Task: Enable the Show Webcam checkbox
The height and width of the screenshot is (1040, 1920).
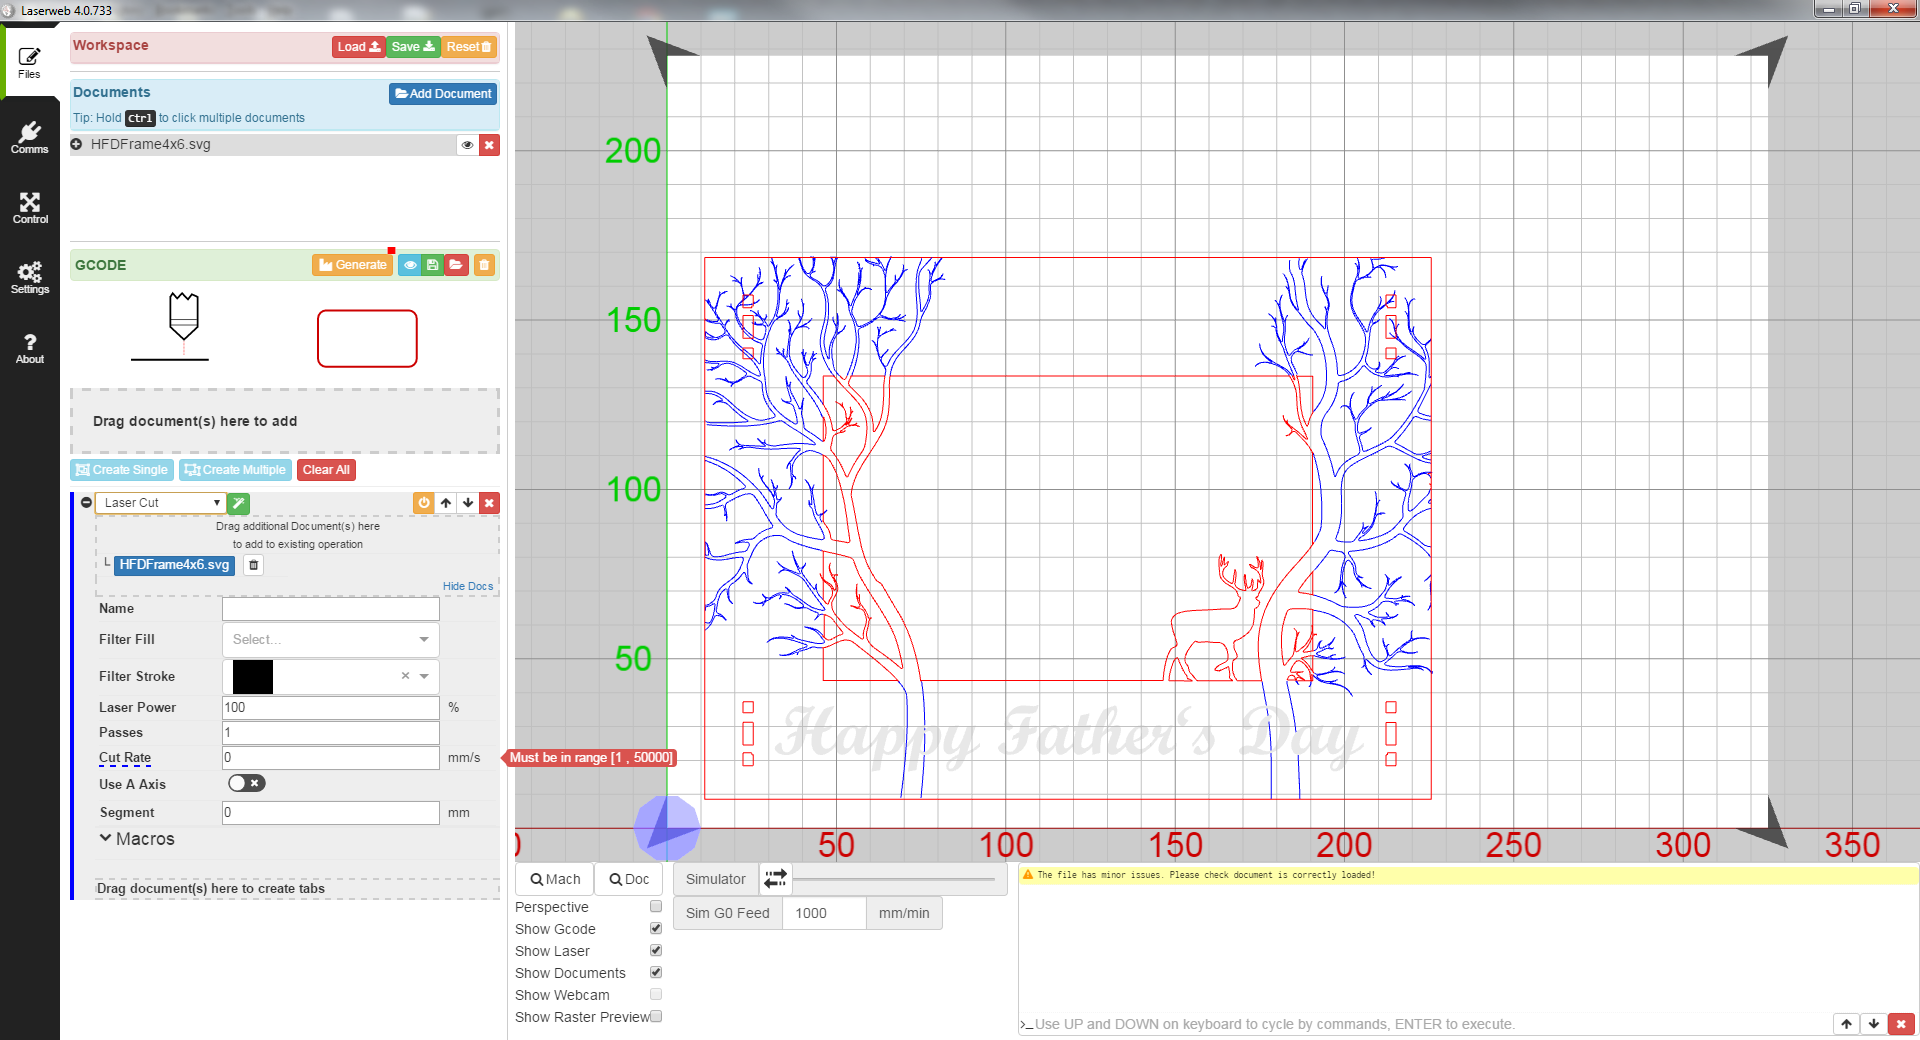Action: [656, 995]
